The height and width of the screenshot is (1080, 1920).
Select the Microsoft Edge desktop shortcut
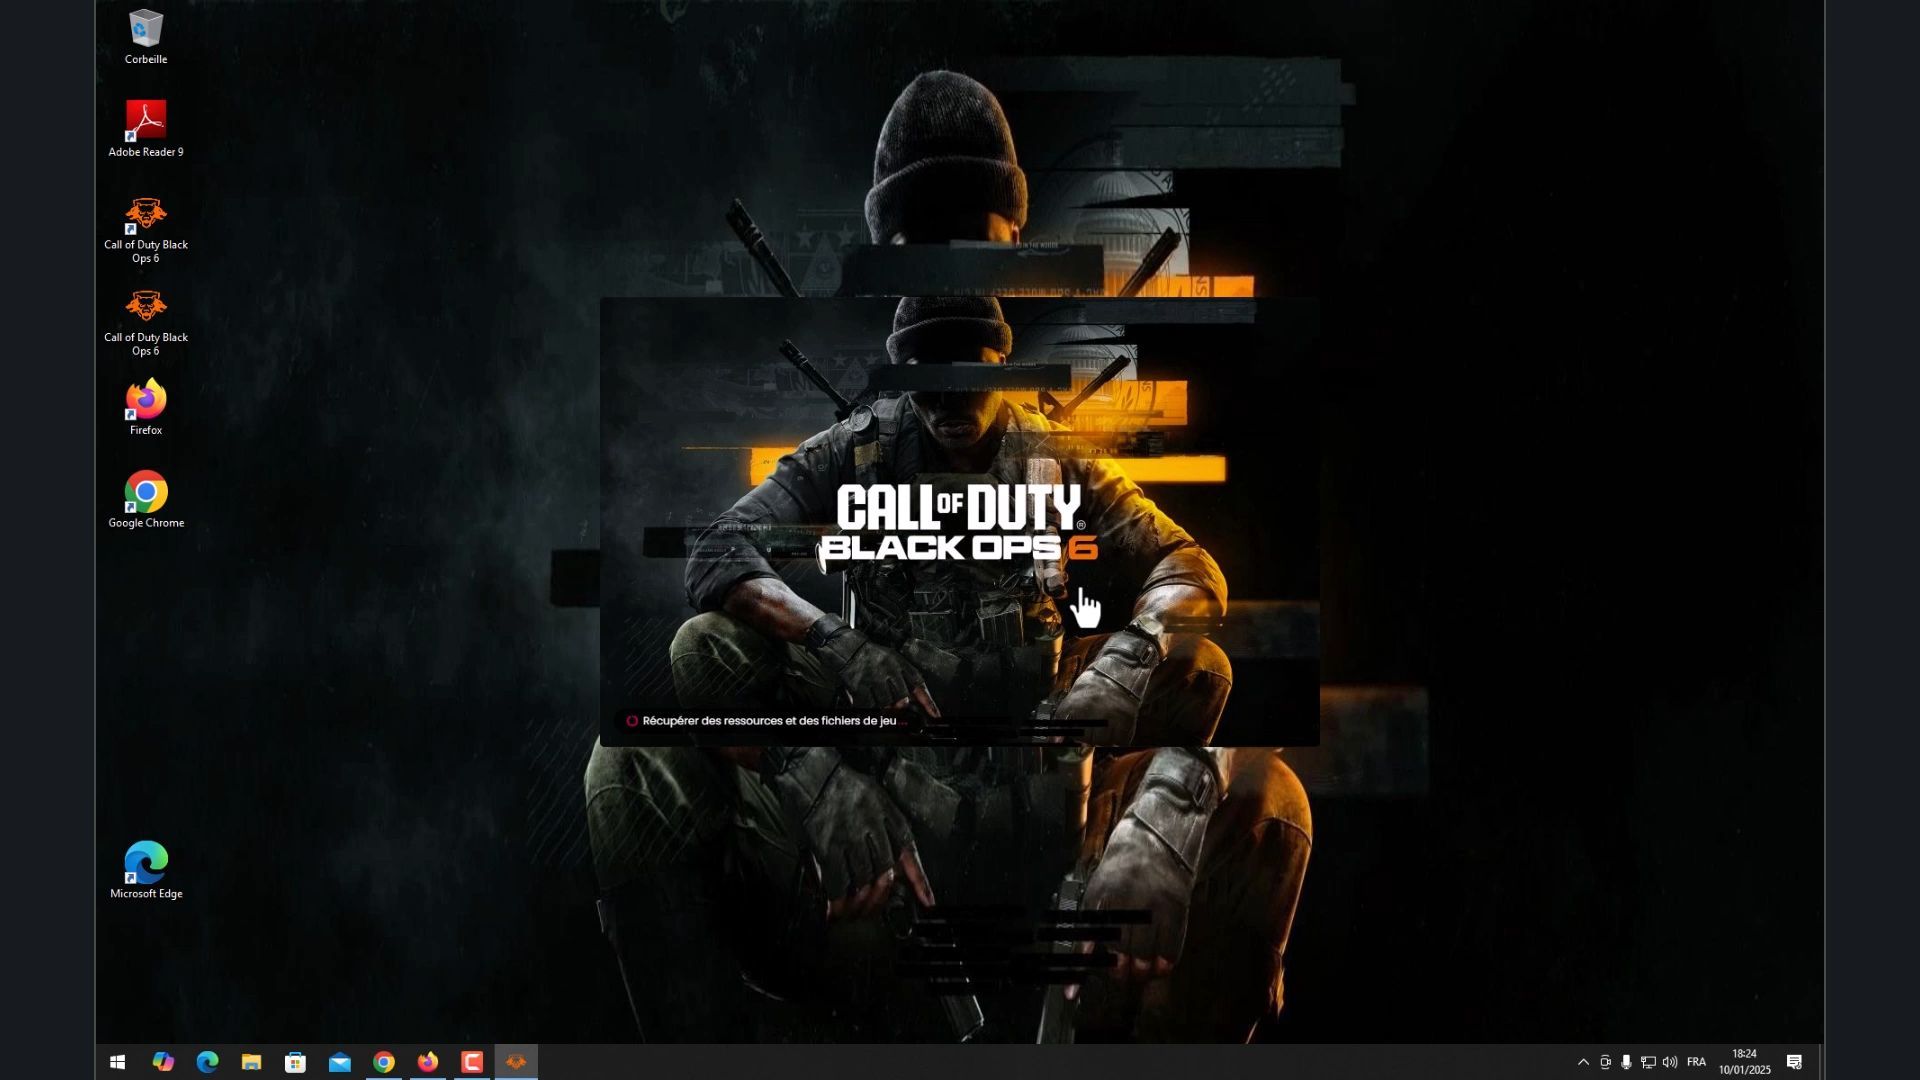[146, 870]
